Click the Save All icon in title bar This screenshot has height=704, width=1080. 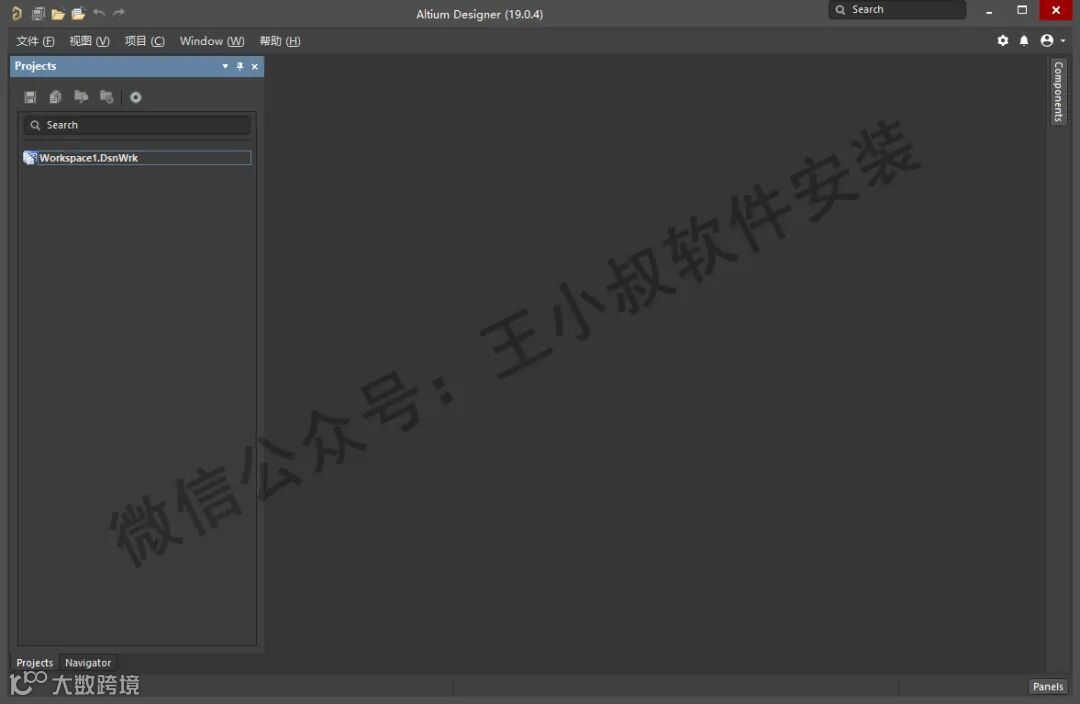[x=39, y=13]
